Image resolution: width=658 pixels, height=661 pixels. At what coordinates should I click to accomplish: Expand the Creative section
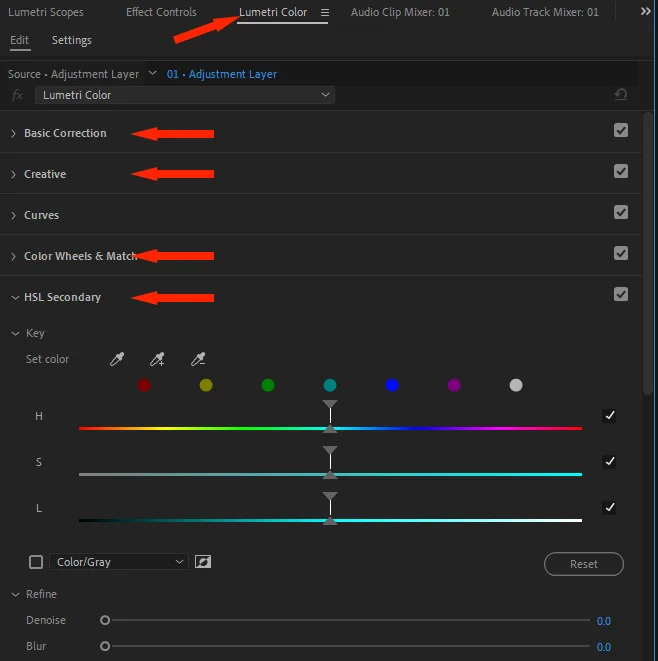pyautogui.click(x=13, y=175)
